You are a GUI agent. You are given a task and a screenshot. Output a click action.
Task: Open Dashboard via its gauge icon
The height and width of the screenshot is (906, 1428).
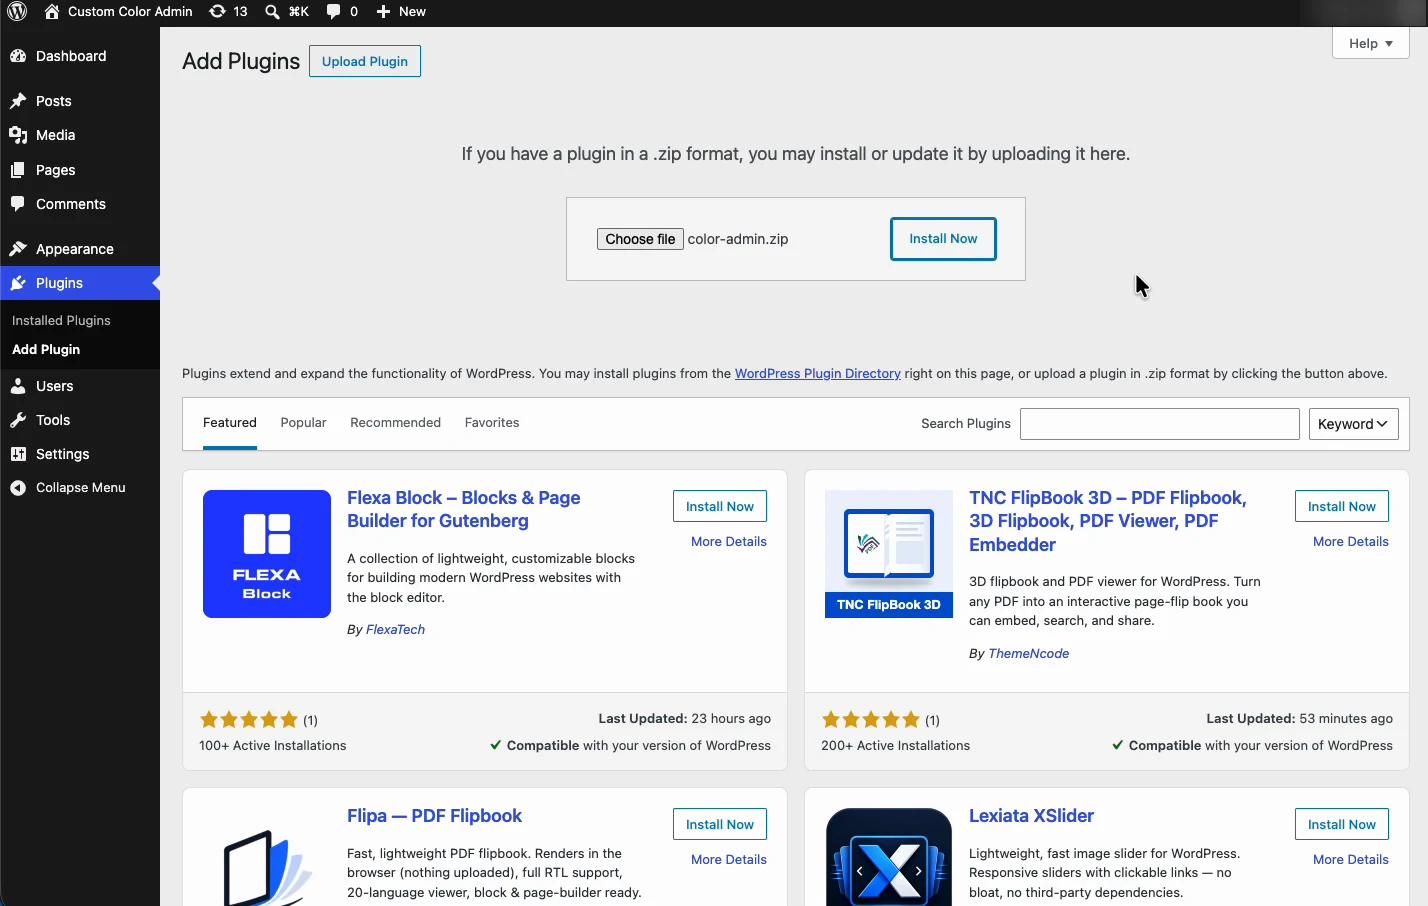[18, 56]
